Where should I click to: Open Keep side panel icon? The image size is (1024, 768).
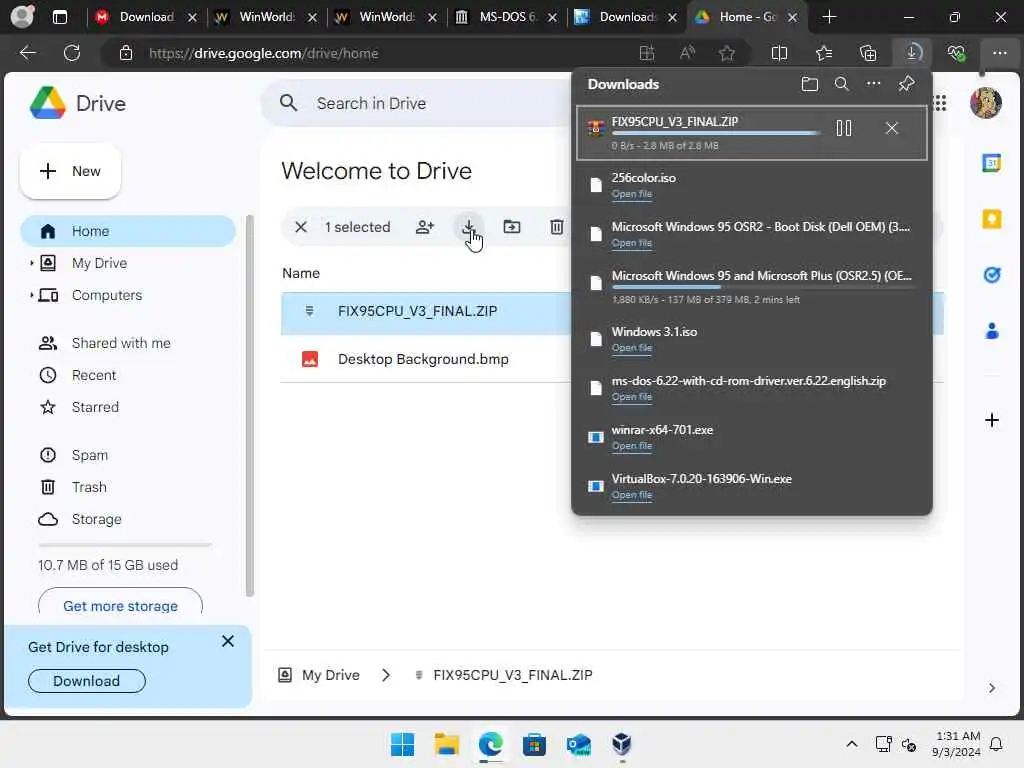(x=991, y=219)
